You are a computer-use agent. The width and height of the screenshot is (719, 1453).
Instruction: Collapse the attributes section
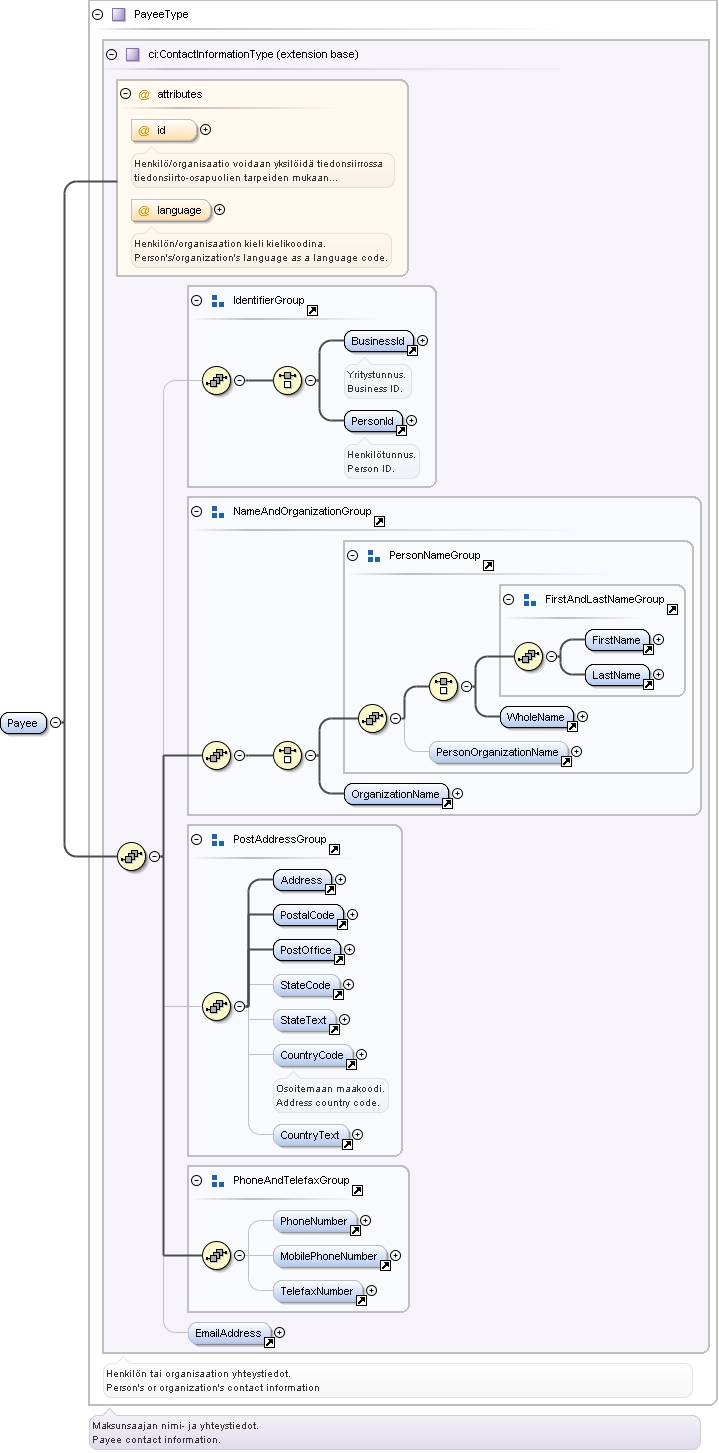[x=125, y=94]
